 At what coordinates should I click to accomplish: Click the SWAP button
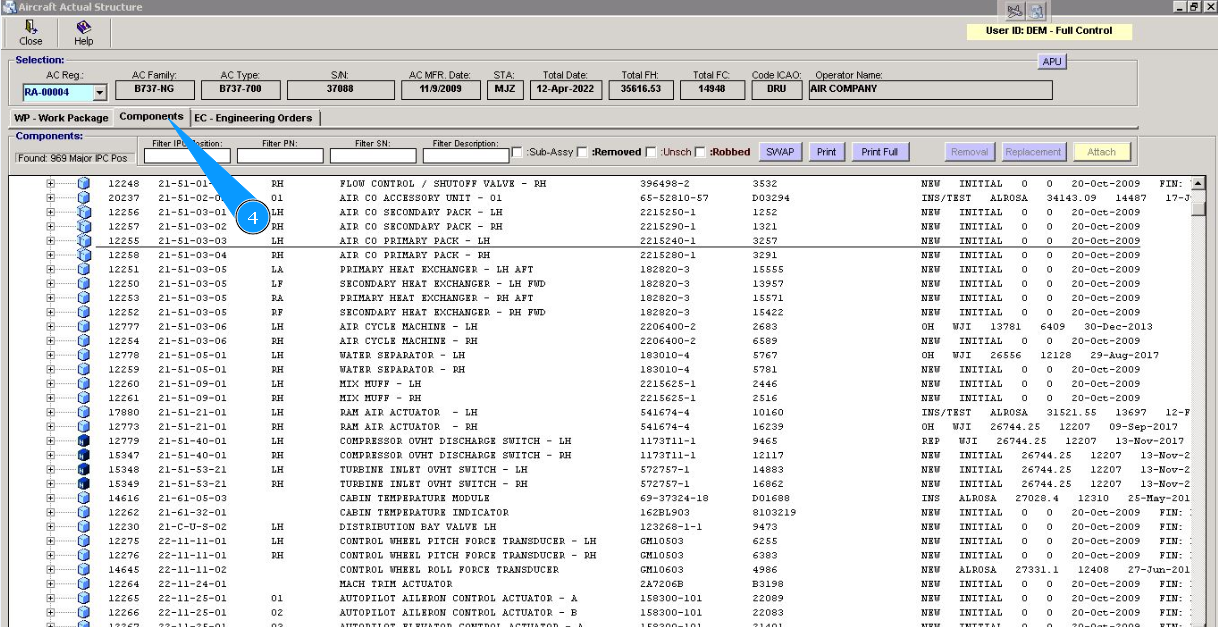(780, 152)
